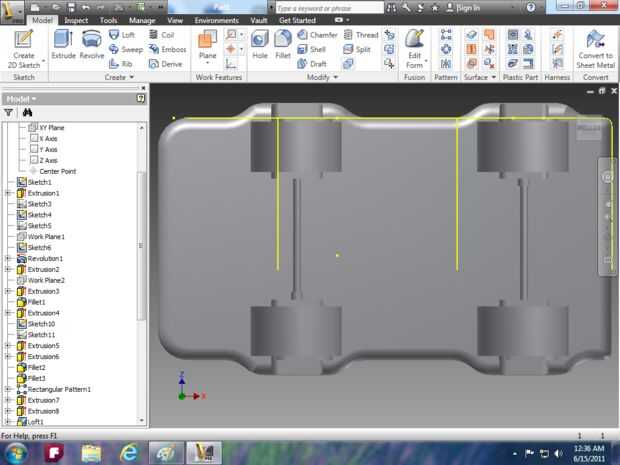Select Fillet1 in the browser
This screenshot has height=465, width=620.
[x=32, y=302]
